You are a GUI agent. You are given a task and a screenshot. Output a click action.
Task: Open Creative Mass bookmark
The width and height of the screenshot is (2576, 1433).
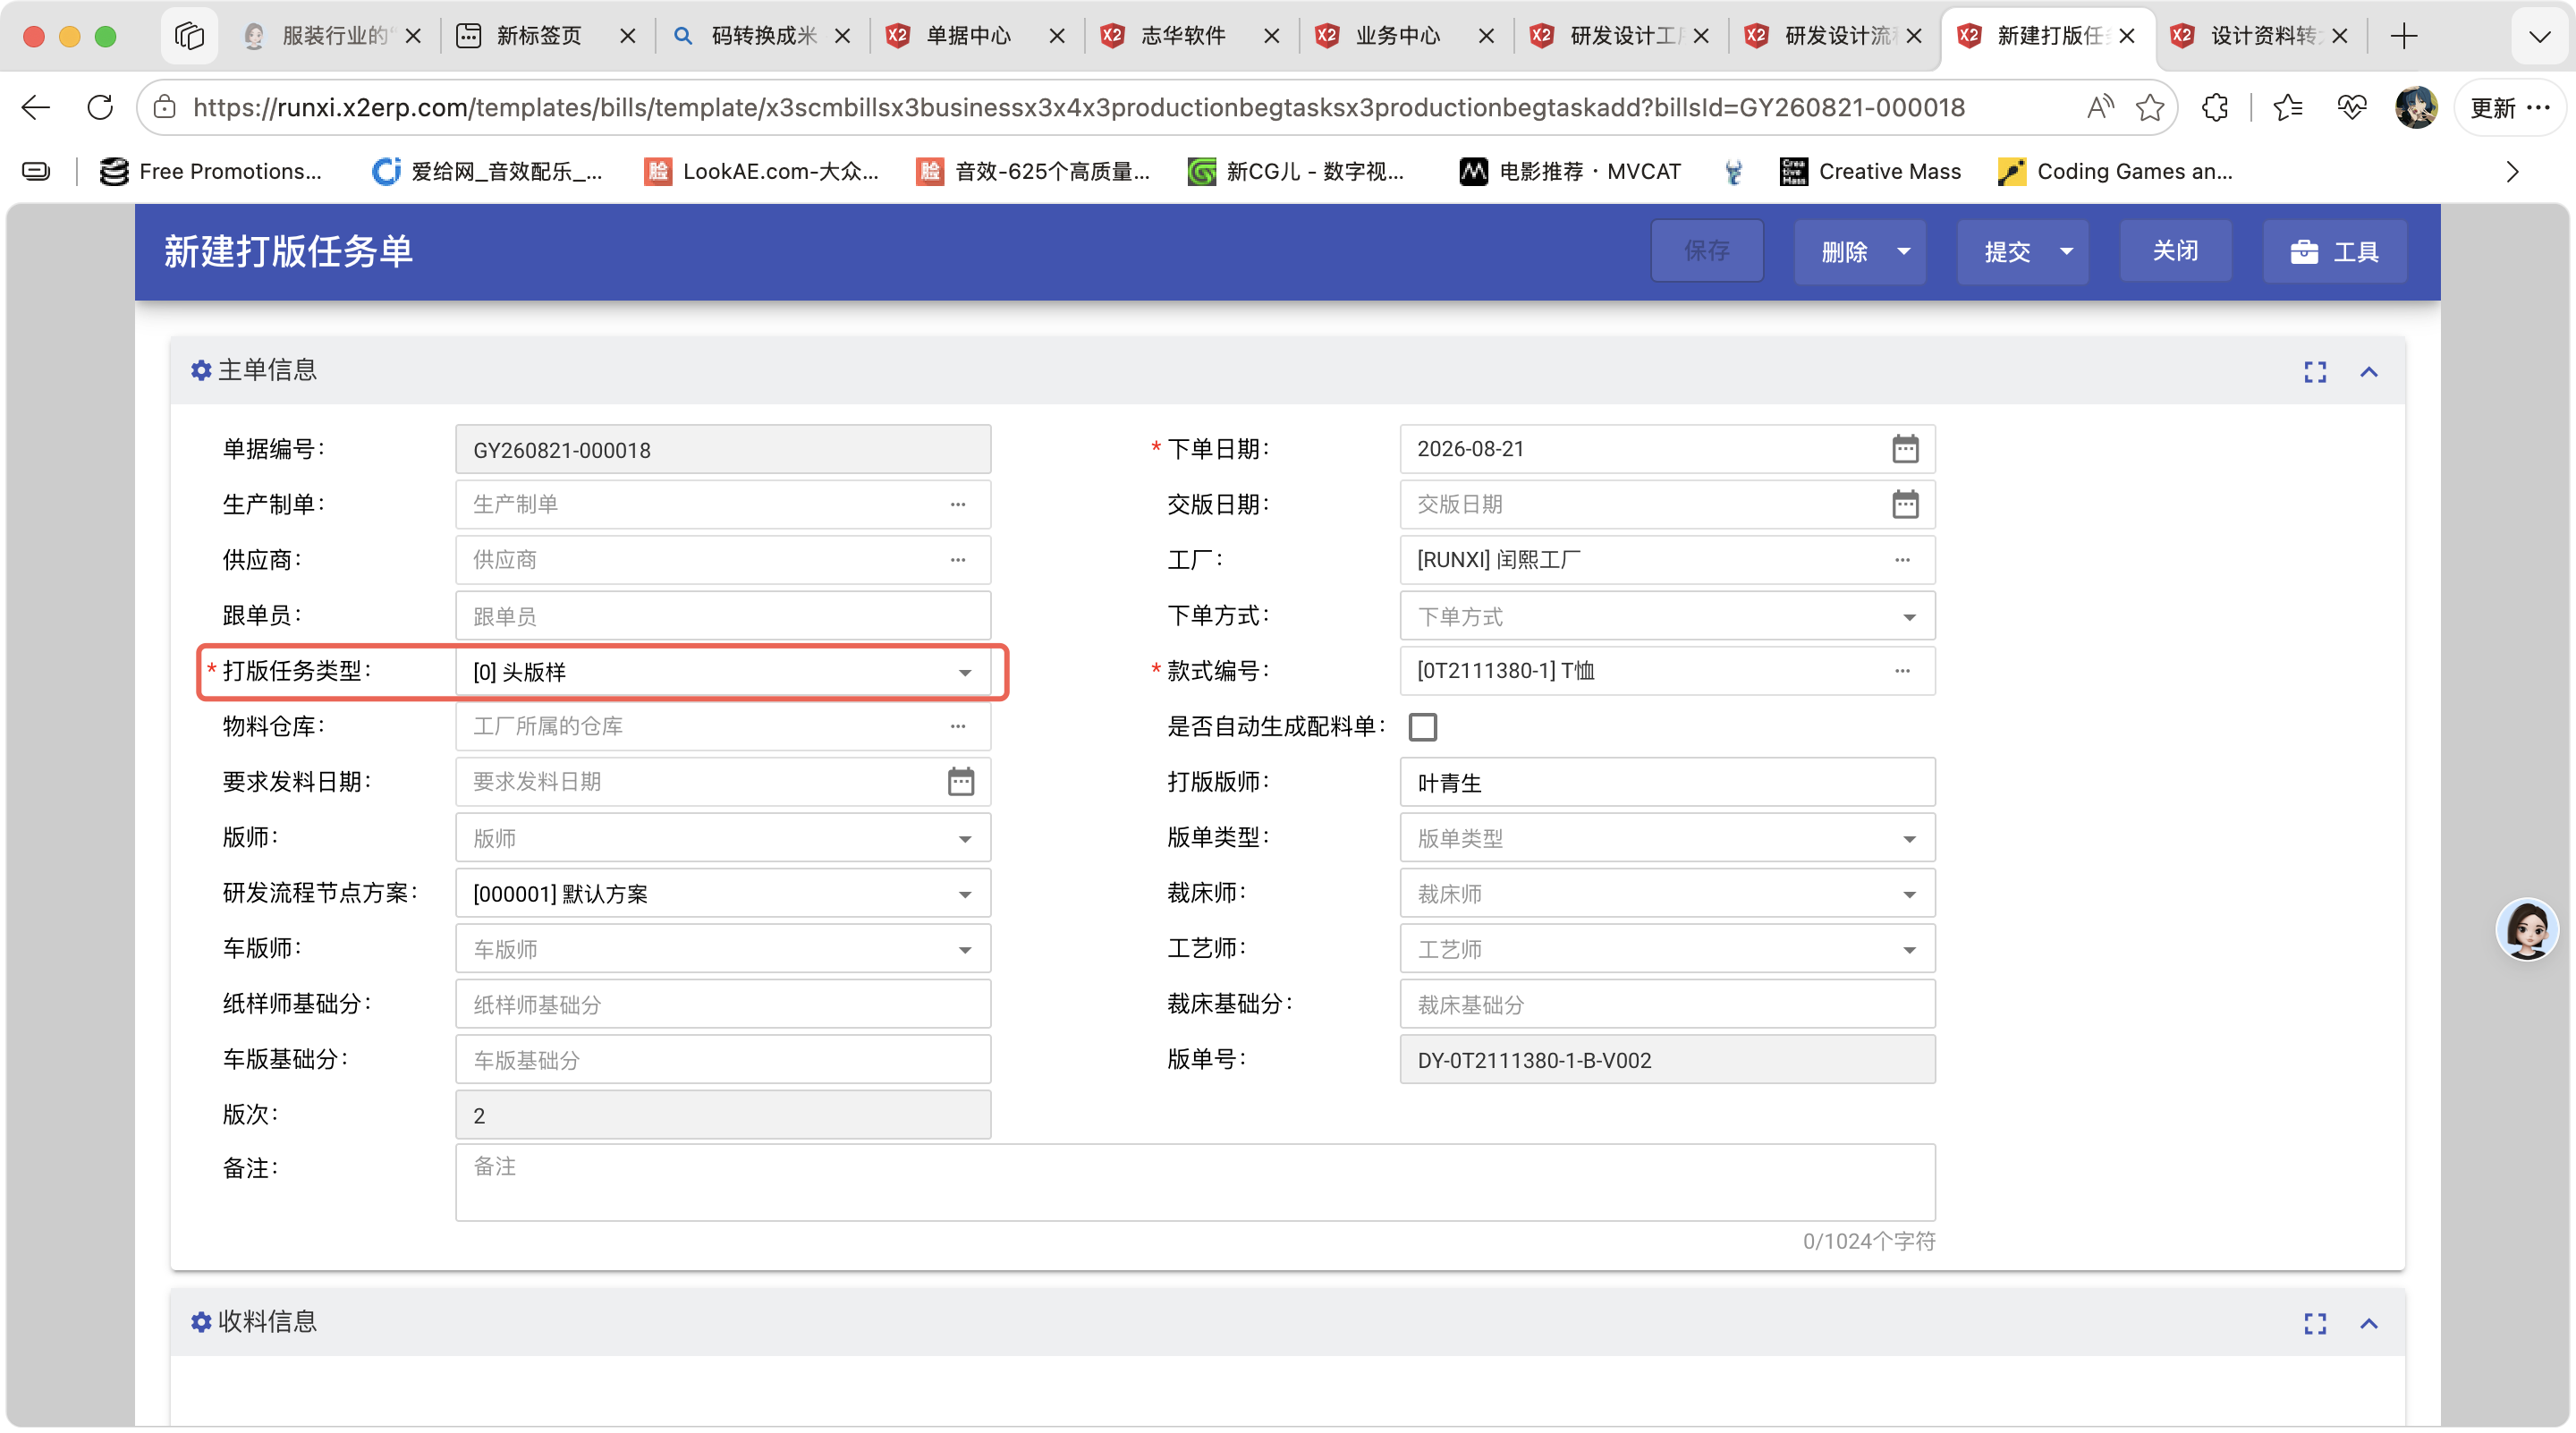click(1871, 171)
